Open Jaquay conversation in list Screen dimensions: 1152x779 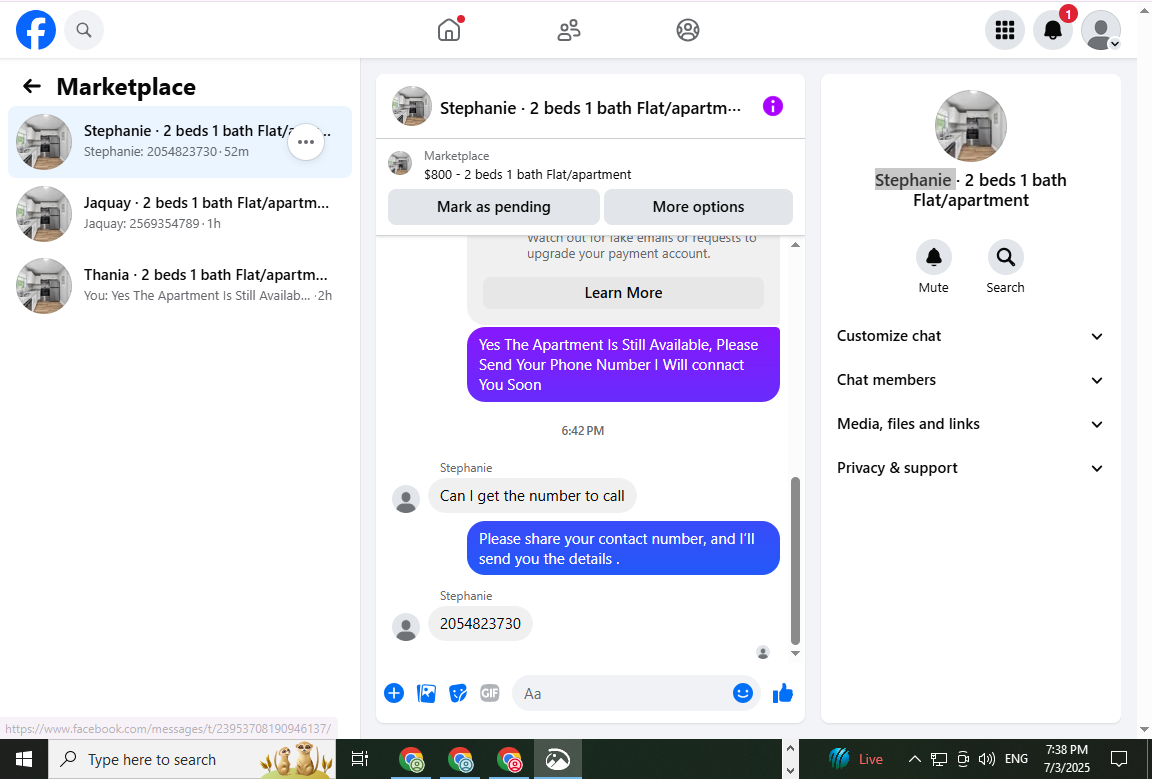click(x=180, y=214)
